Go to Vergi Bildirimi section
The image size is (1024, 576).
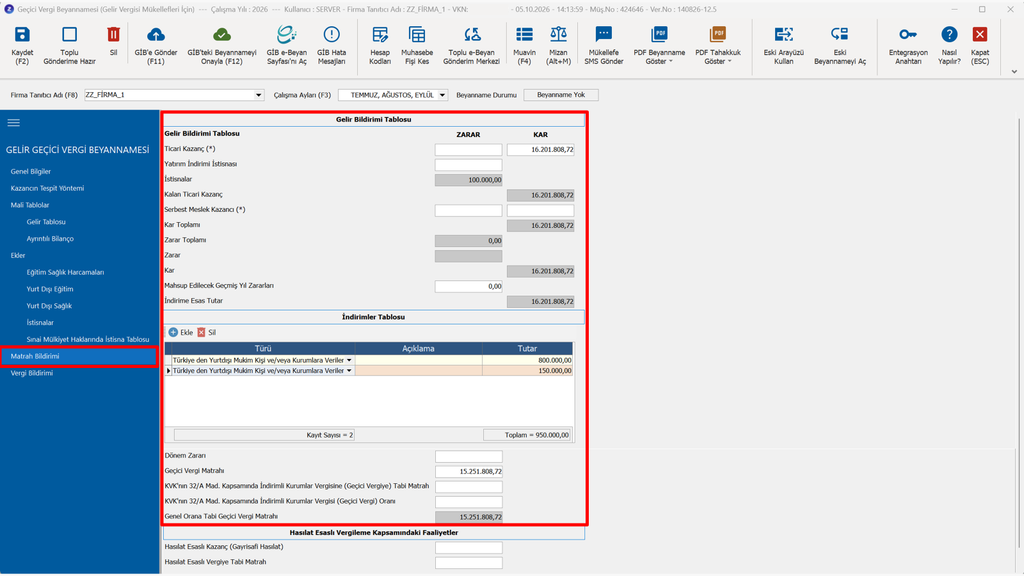coord(31,373)
